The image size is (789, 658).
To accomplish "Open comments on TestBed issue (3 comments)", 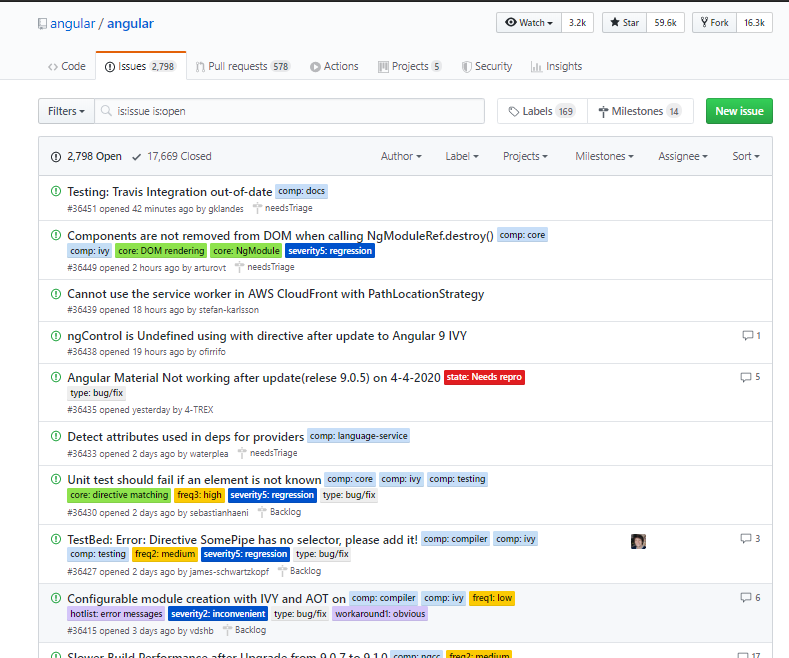I will click(x=750, y=539).
